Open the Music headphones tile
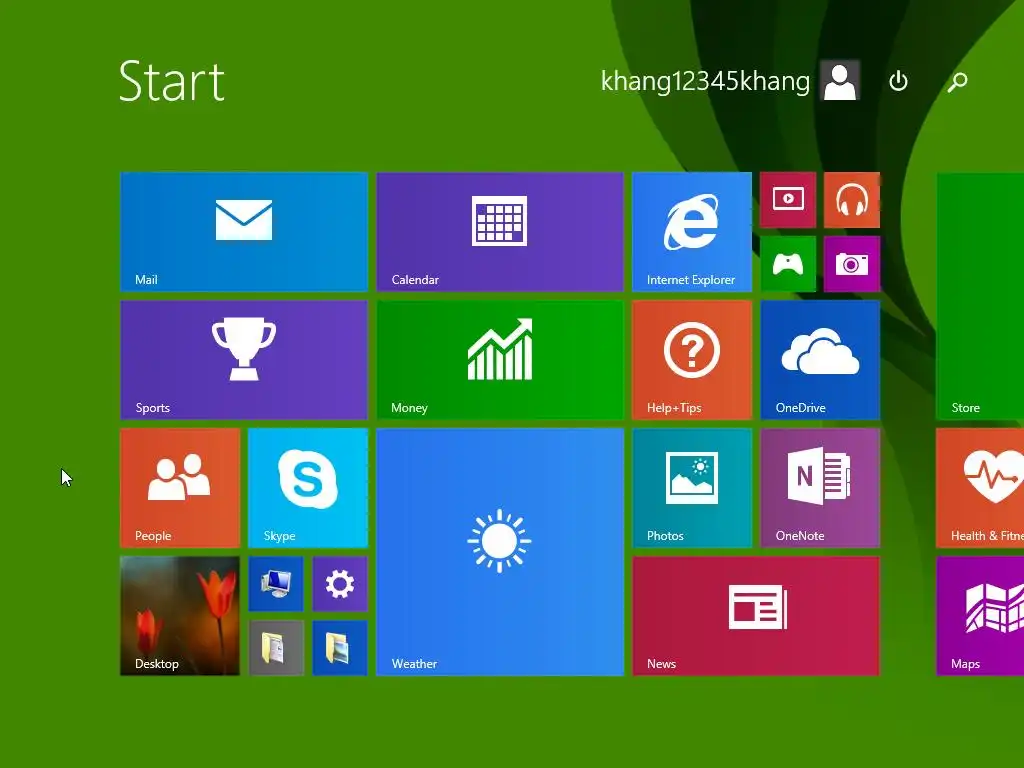The height and width of the screenshot is (768, 1024). 852,200
